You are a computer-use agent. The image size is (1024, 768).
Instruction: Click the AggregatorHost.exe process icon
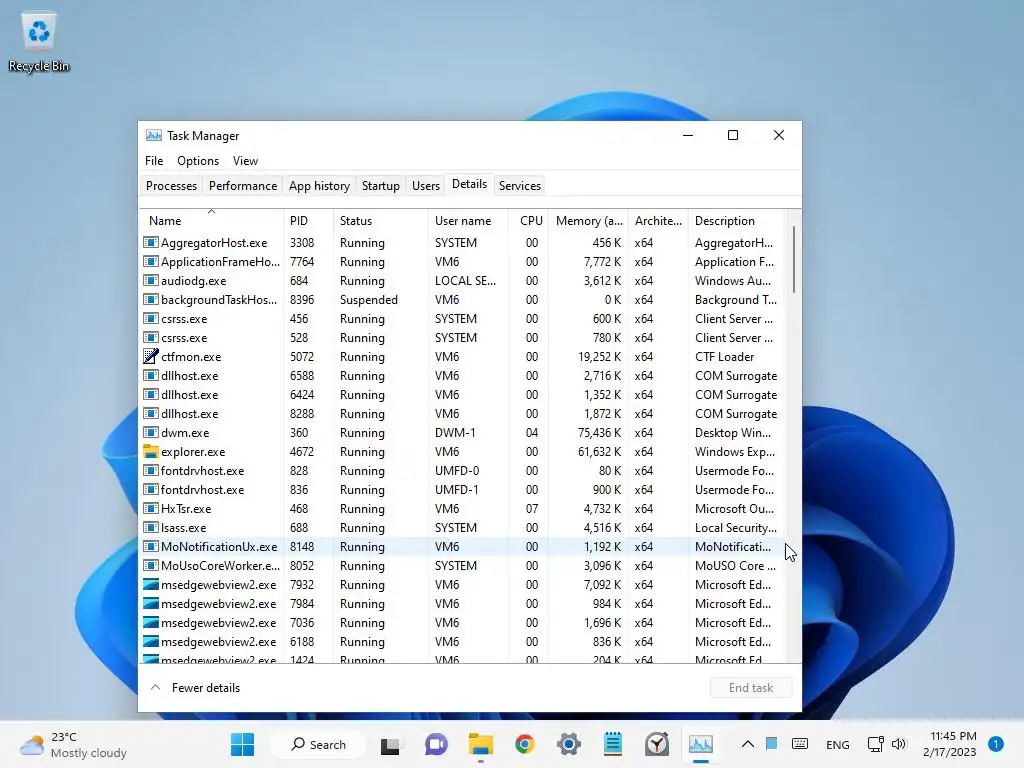click(x=151, y=242)
